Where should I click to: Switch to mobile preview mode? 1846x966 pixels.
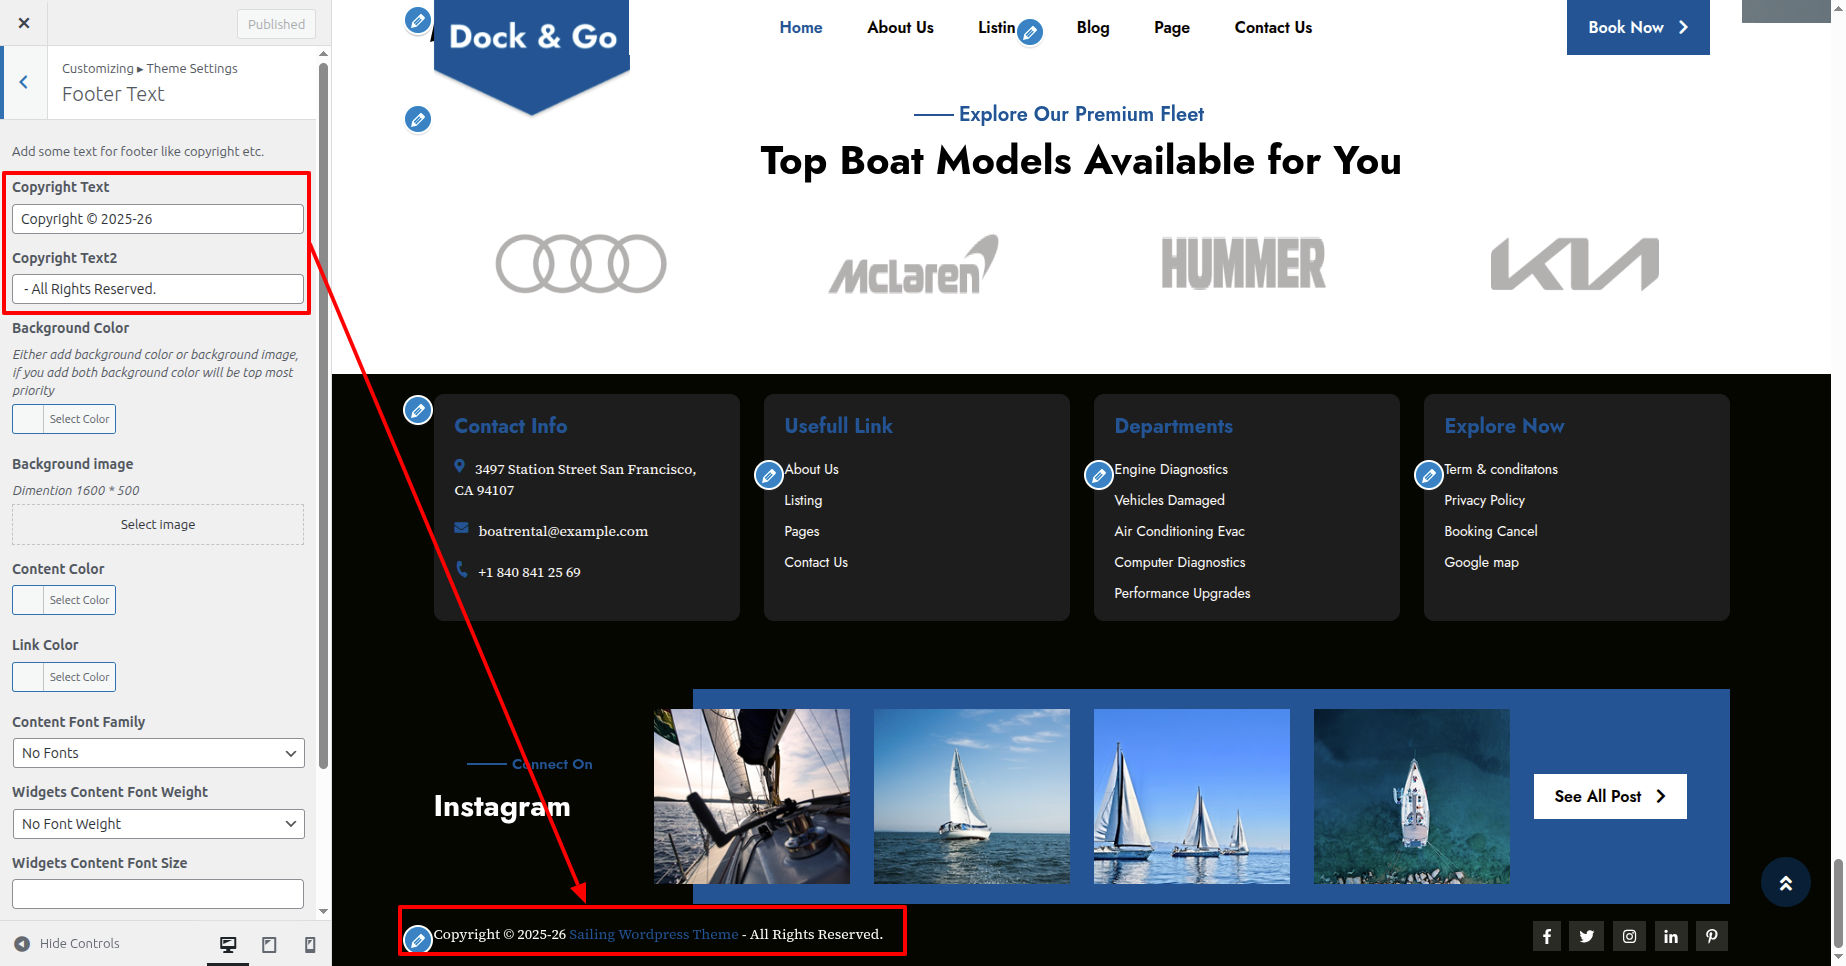click(x=310, y=944)
